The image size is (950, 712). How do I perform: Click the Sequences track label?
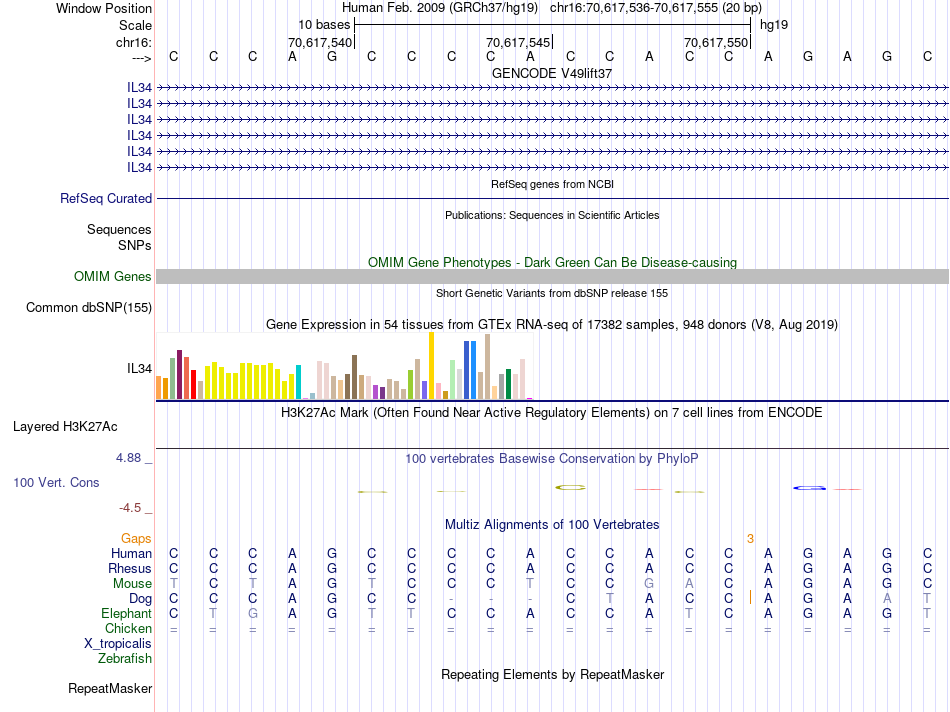click(119, 230)
